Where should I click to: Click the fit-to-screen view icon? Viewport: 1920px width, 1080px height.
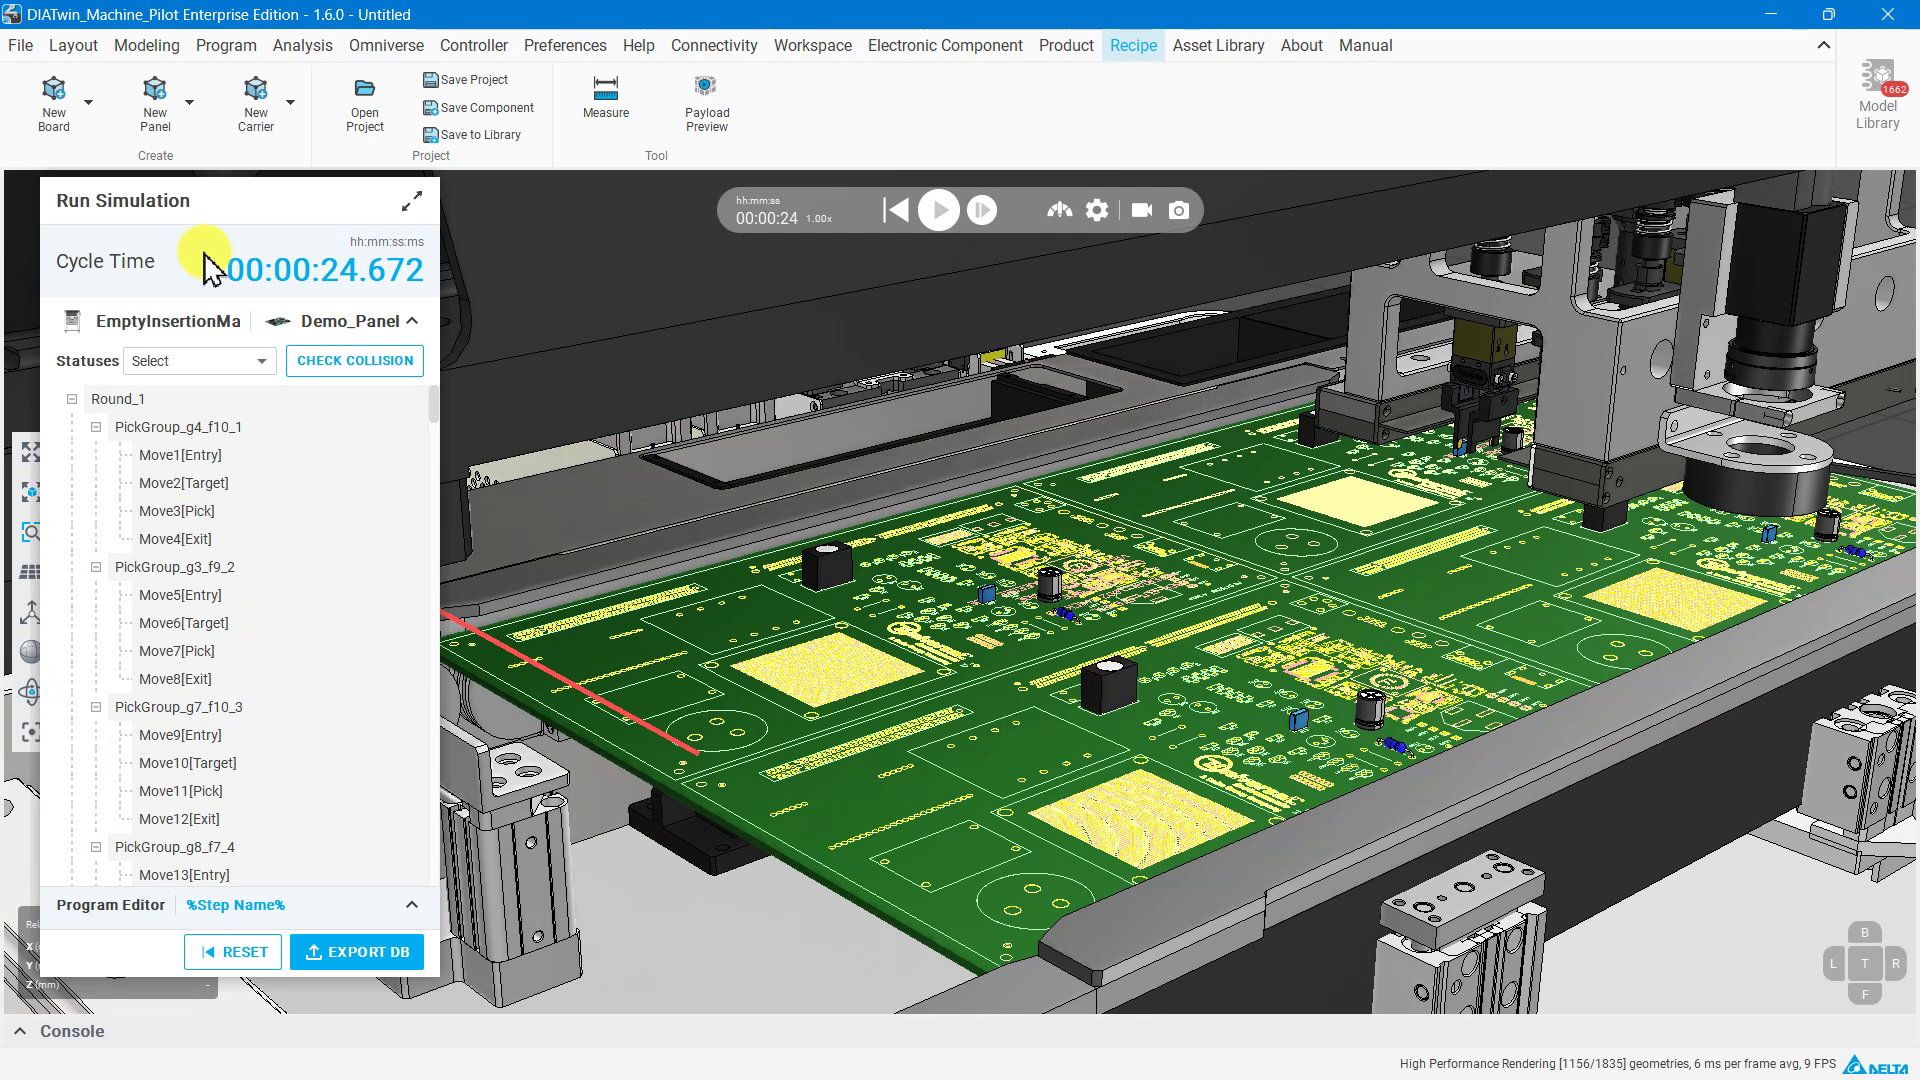click(x=31, y=452)
